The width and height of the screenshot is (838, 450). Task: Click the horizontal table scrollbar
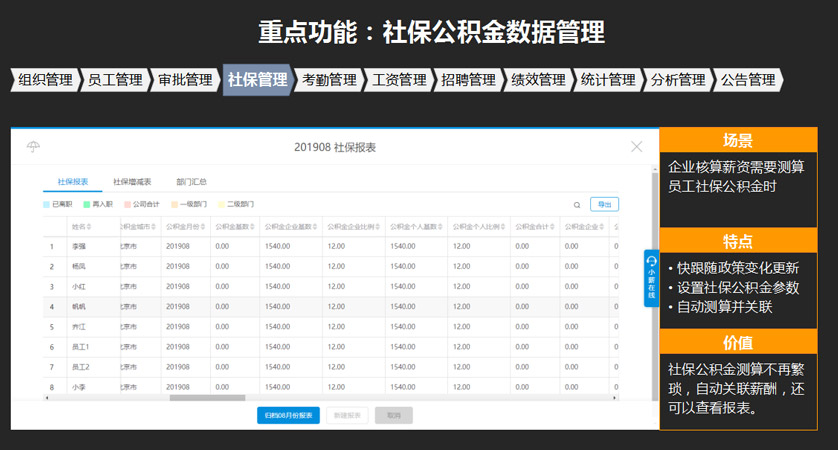point(200,398)
